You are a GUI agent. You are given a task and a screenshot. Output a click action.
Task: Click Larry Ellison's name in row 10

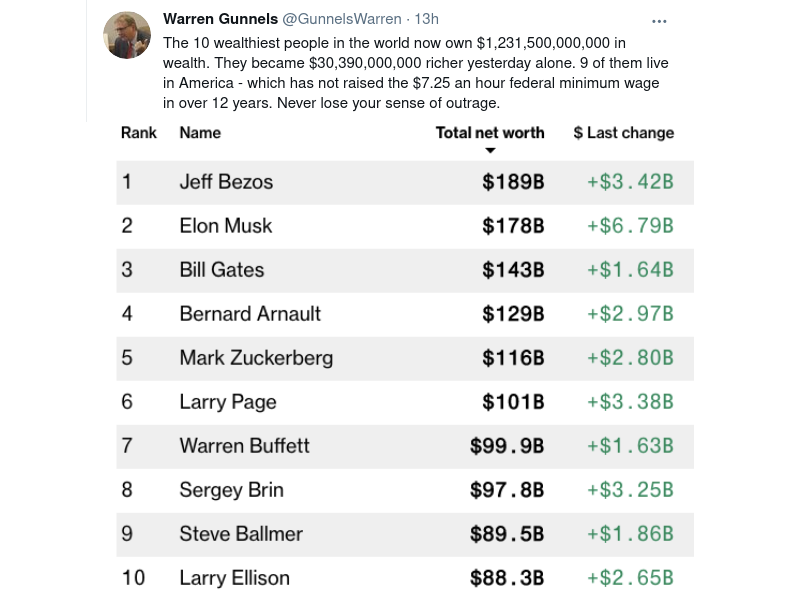234,578
